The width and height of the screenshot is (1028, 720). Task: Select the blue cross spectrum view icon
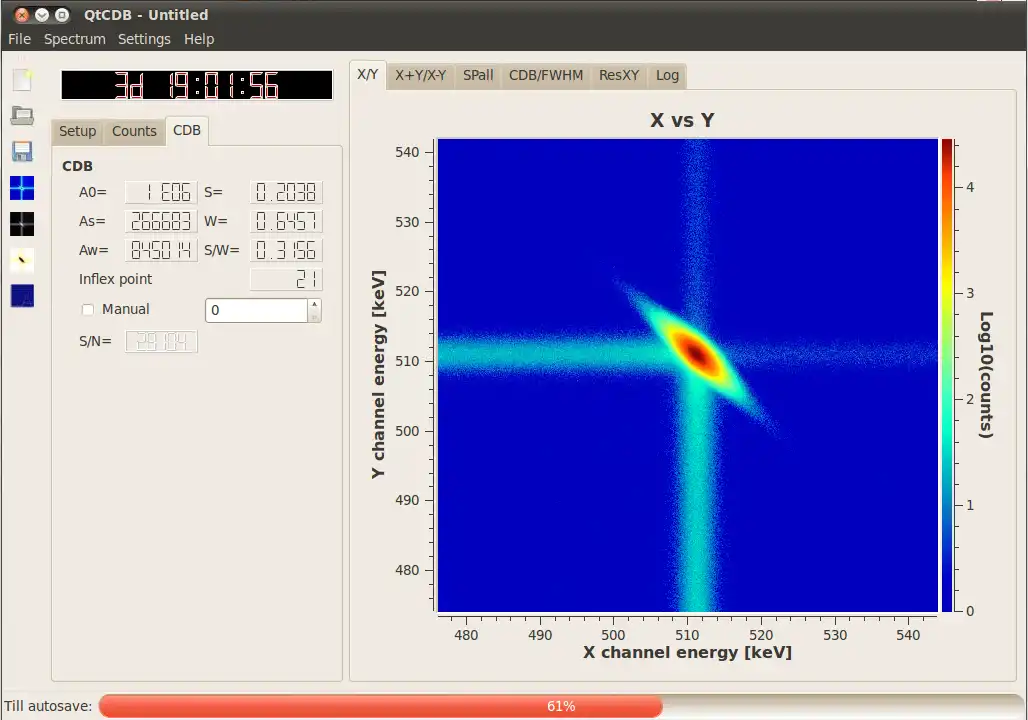pos(22,188)
